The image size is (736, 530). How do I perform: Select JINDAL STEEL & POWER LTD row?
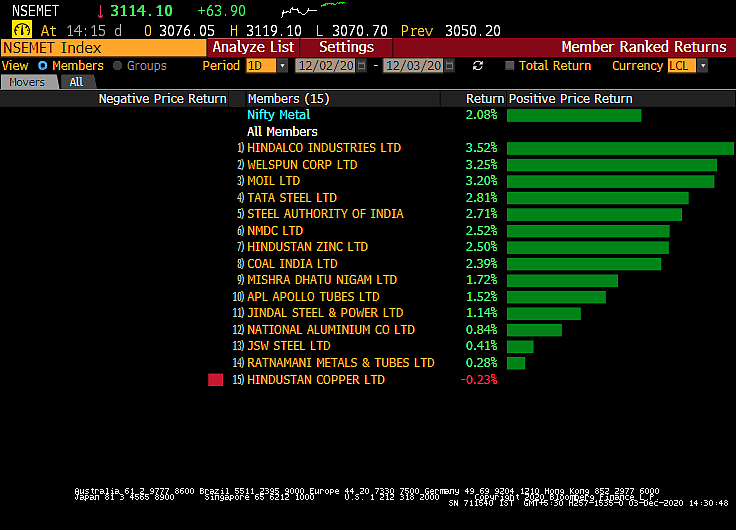coord(325,313)
